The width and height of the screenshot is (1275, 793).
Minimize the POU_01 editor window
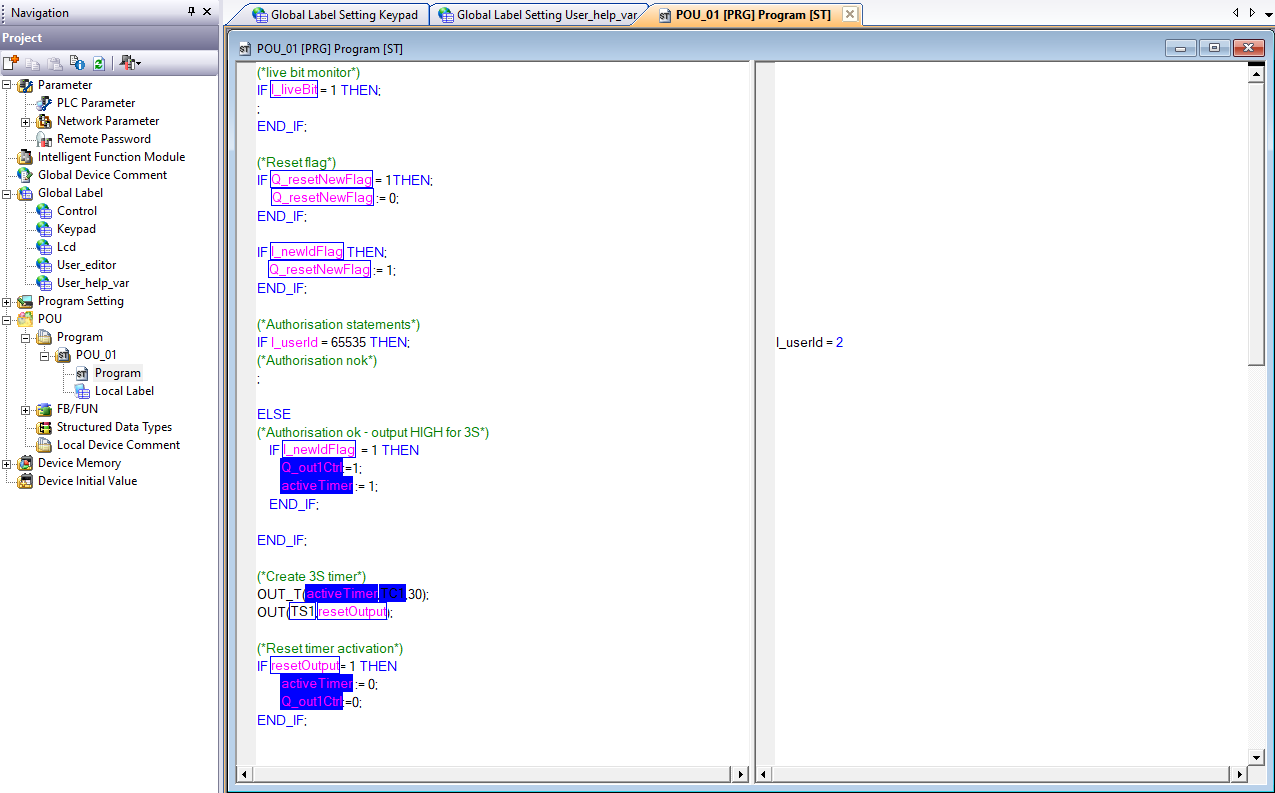tap(1180, 48)
